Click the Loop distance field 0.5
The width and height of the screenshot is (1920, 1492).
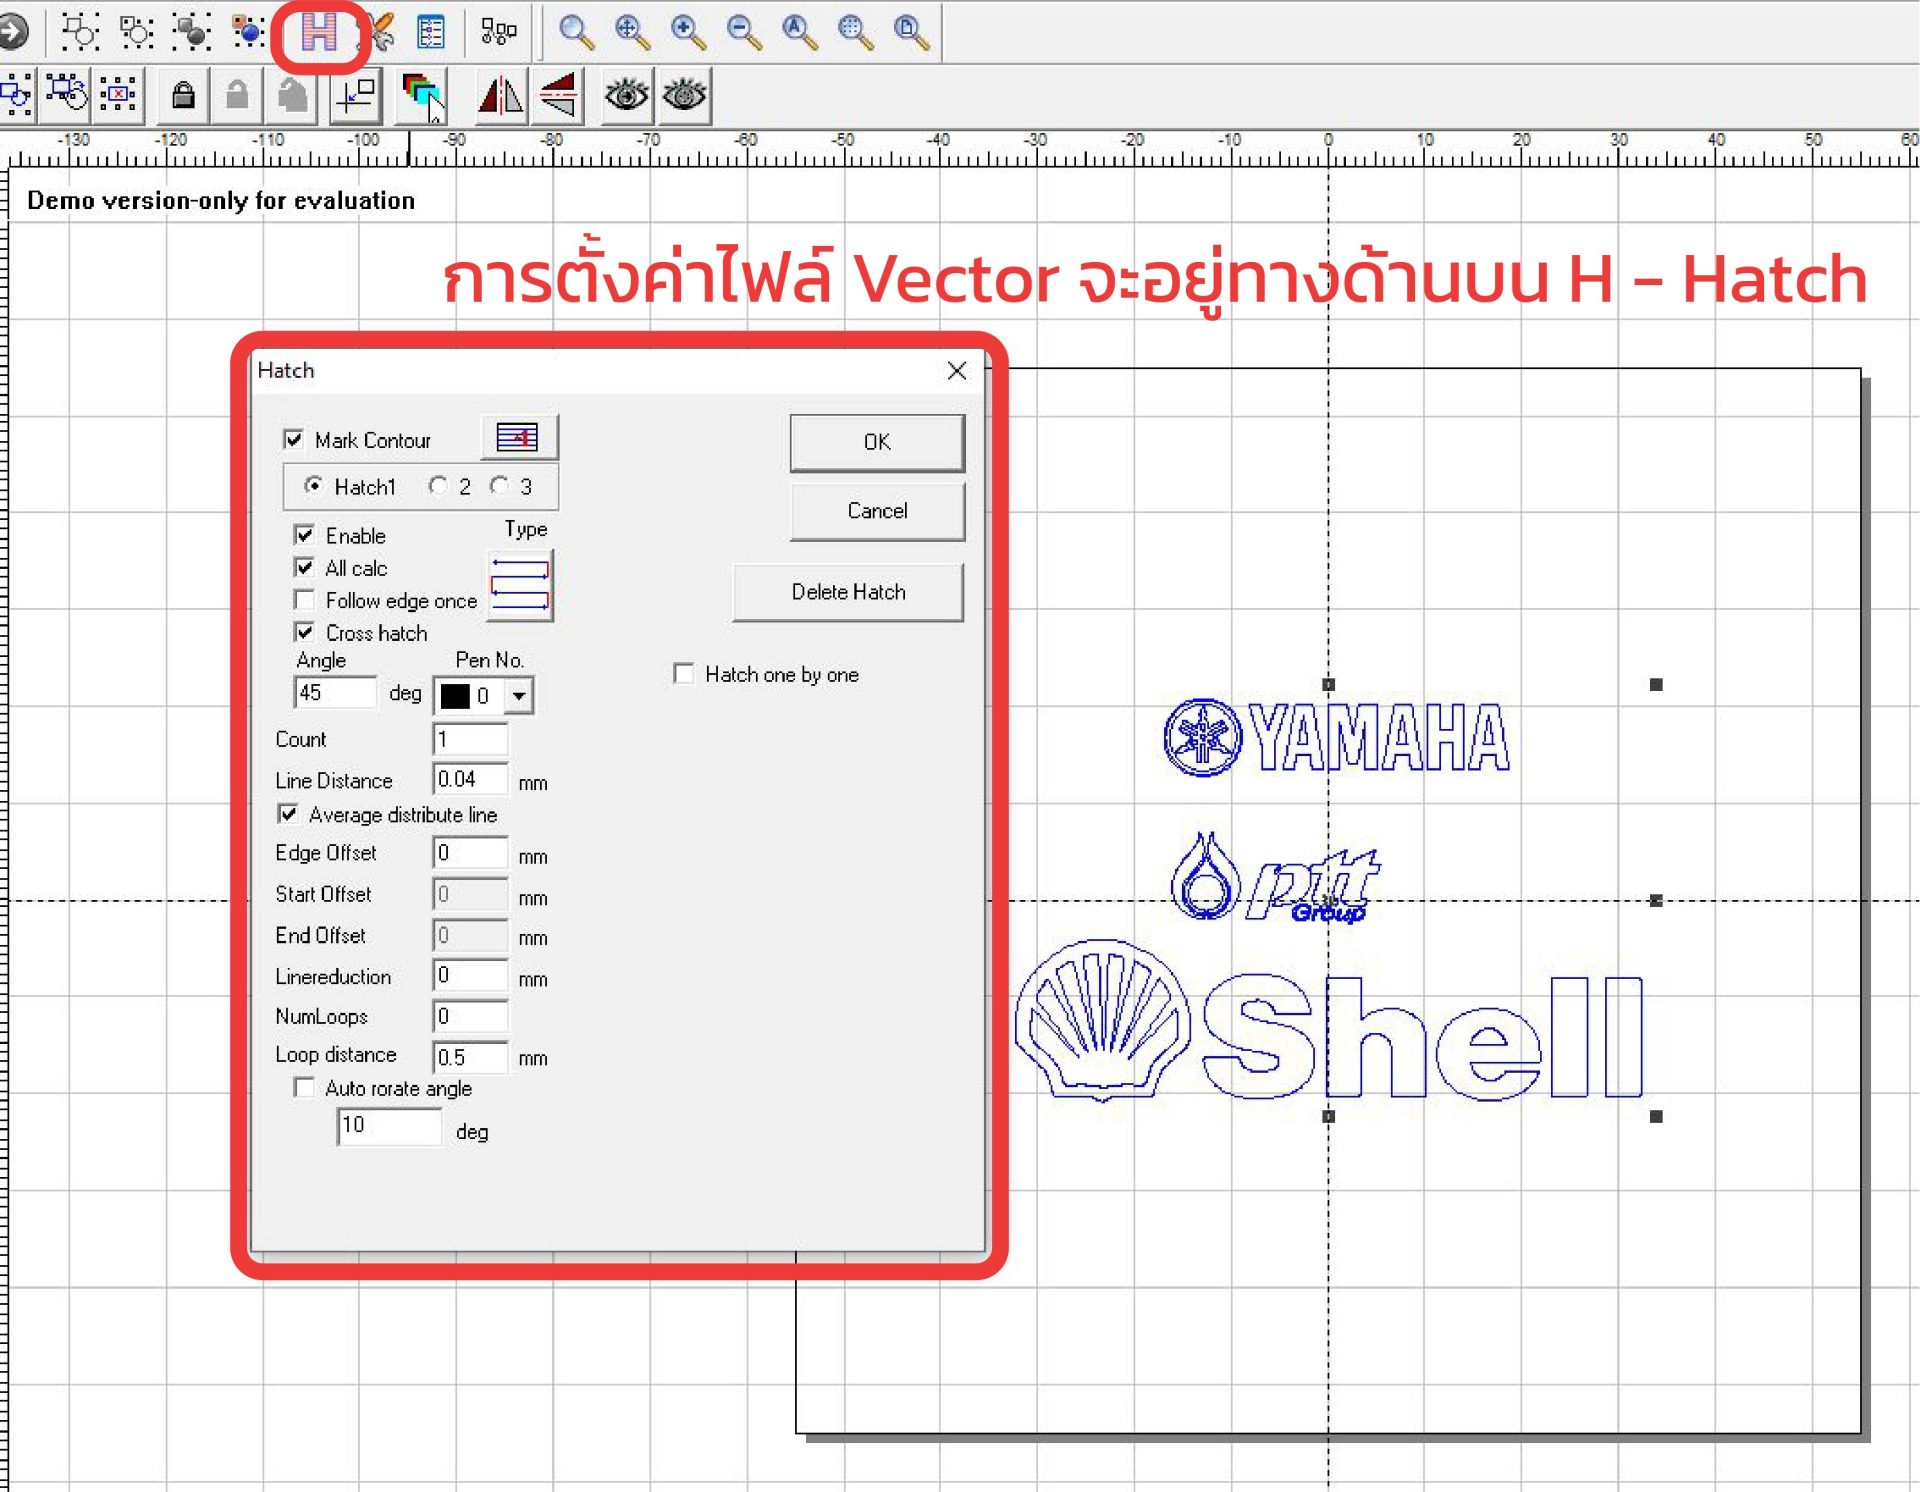(x=471, y=1057)
